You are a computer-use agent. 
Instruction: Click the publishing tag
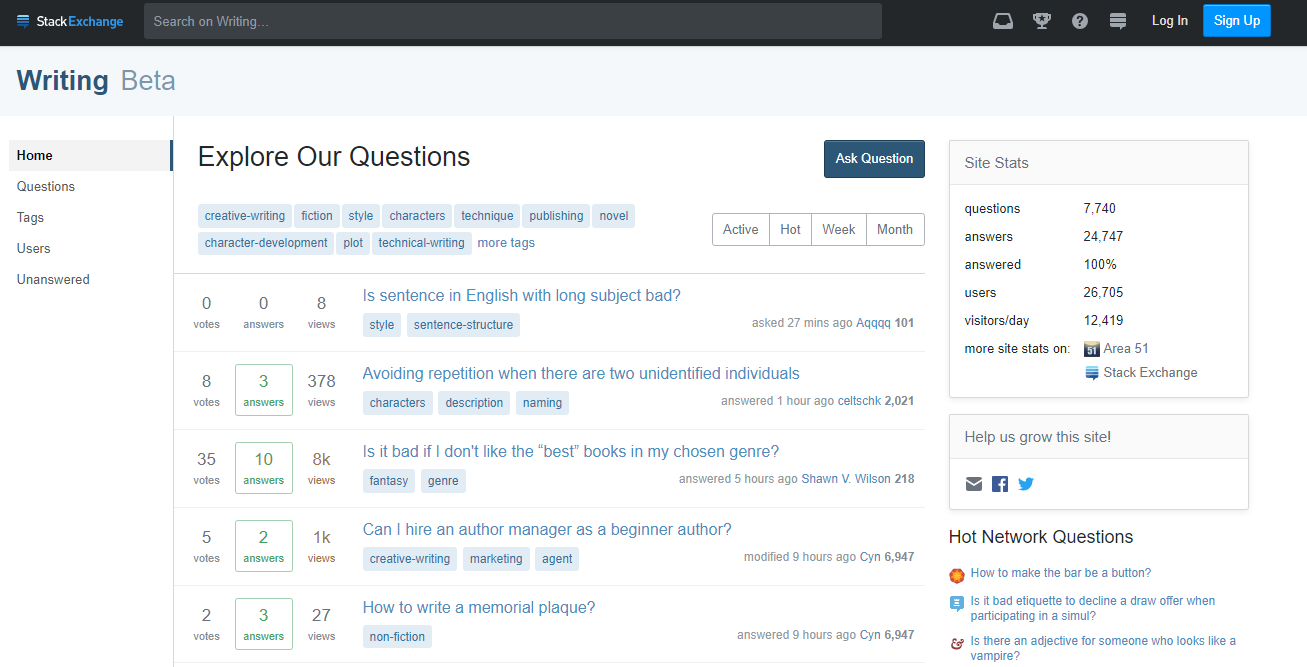click(x=556, y=216)
